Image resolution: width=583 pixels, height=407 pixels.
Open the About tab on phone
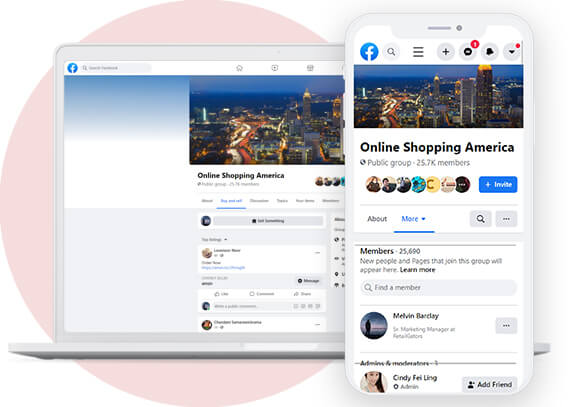[377, 219]
